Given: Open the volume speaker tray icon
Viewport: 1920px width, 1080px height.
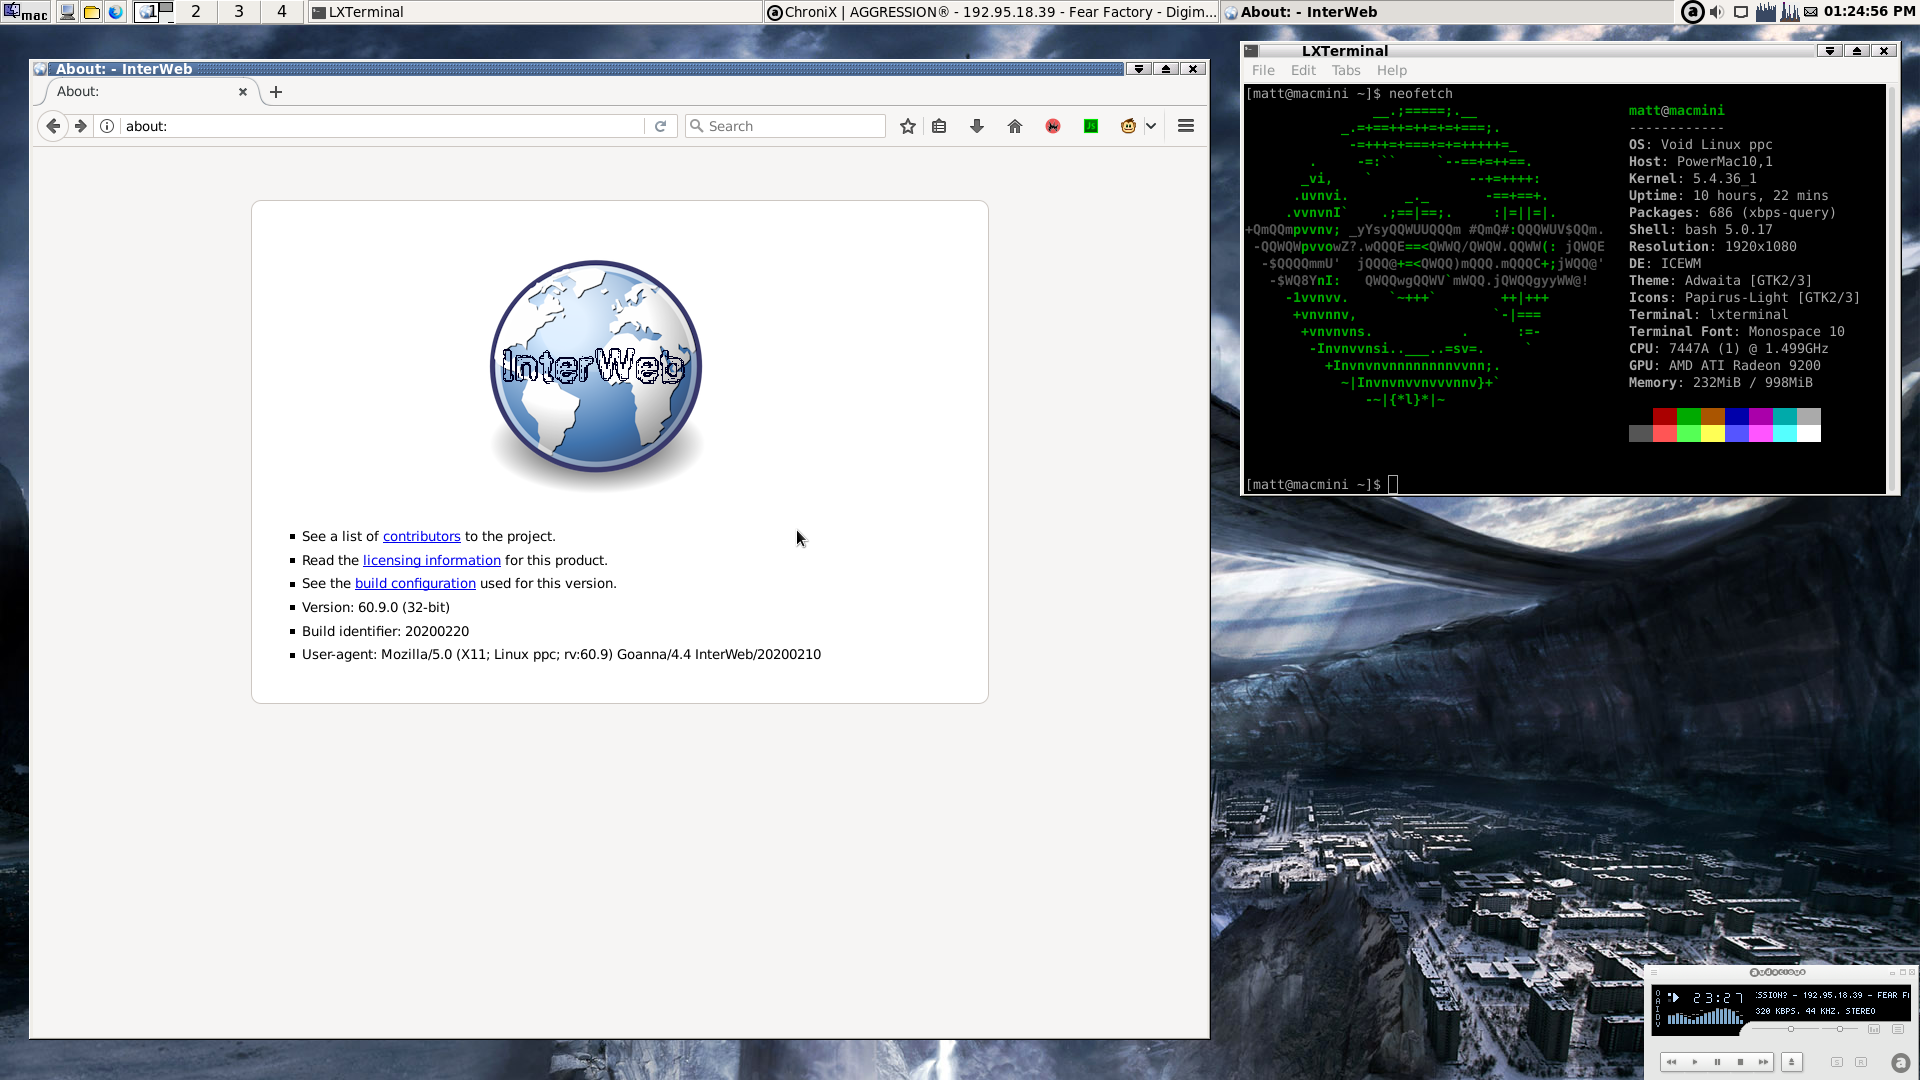Looking at the screenshot, I should (1716, 12).
